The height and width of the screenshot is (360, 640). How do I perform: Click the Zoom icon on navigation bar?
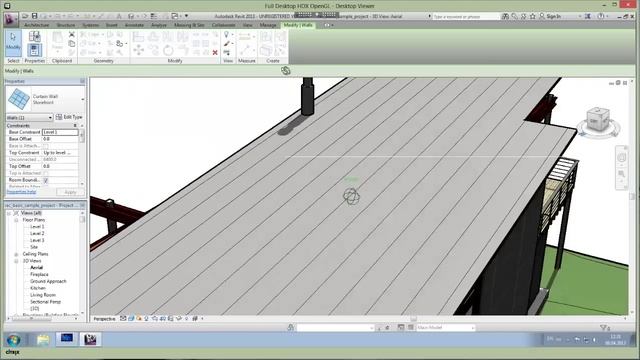622,174
